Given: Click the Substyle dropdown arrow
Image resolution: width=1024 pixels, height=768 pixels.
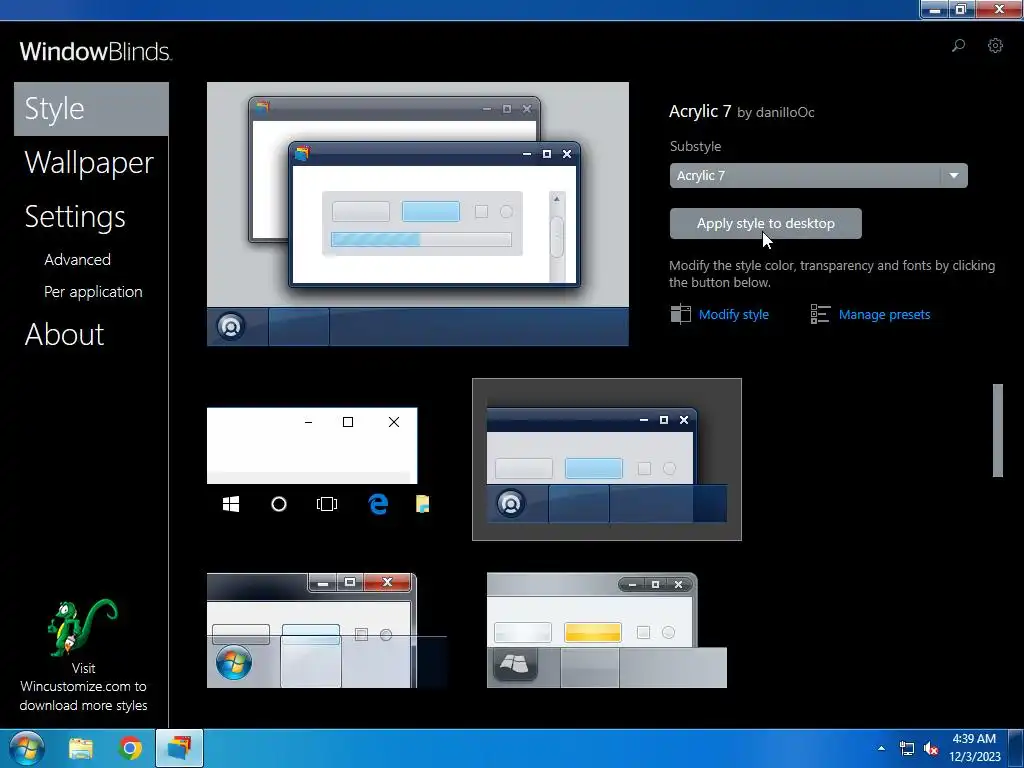Looking at the screenshot, I should pyautogui.click(x=953, y=176).
